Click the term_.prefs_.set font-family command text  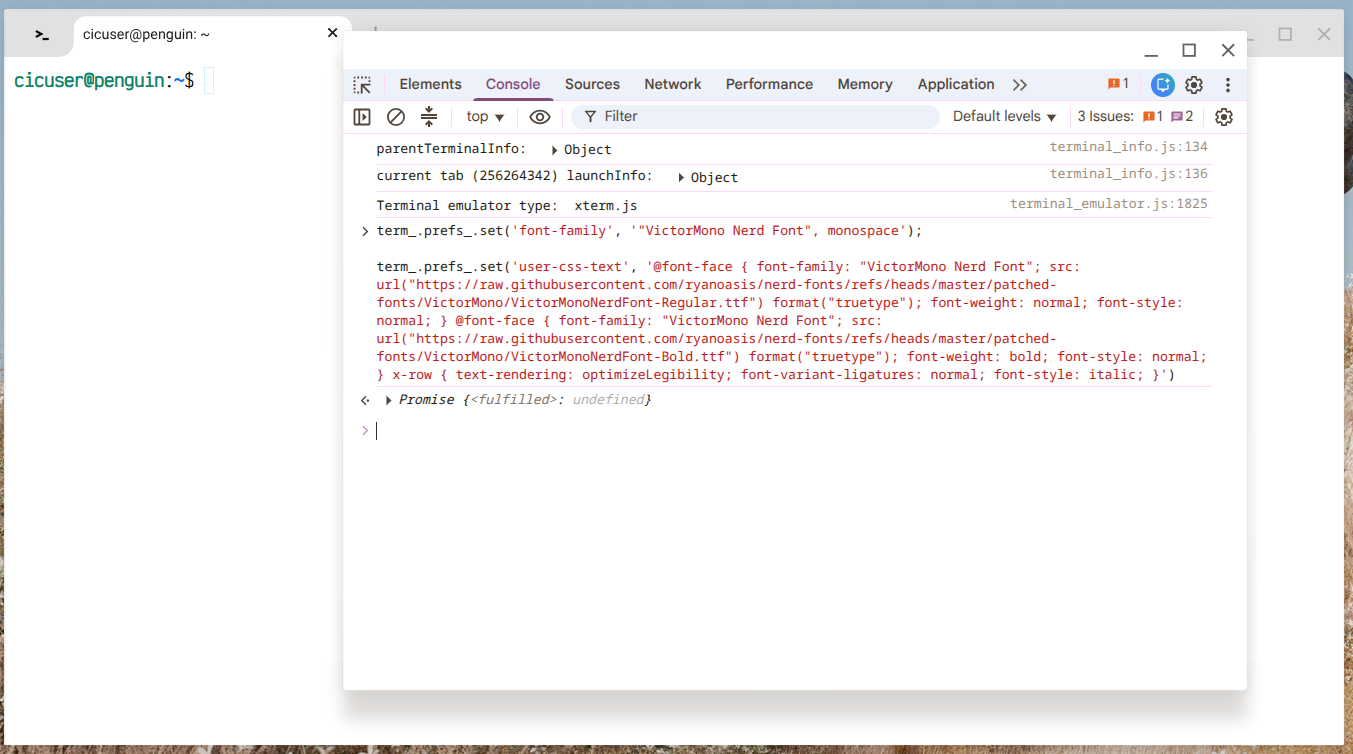tap(649, 231)
